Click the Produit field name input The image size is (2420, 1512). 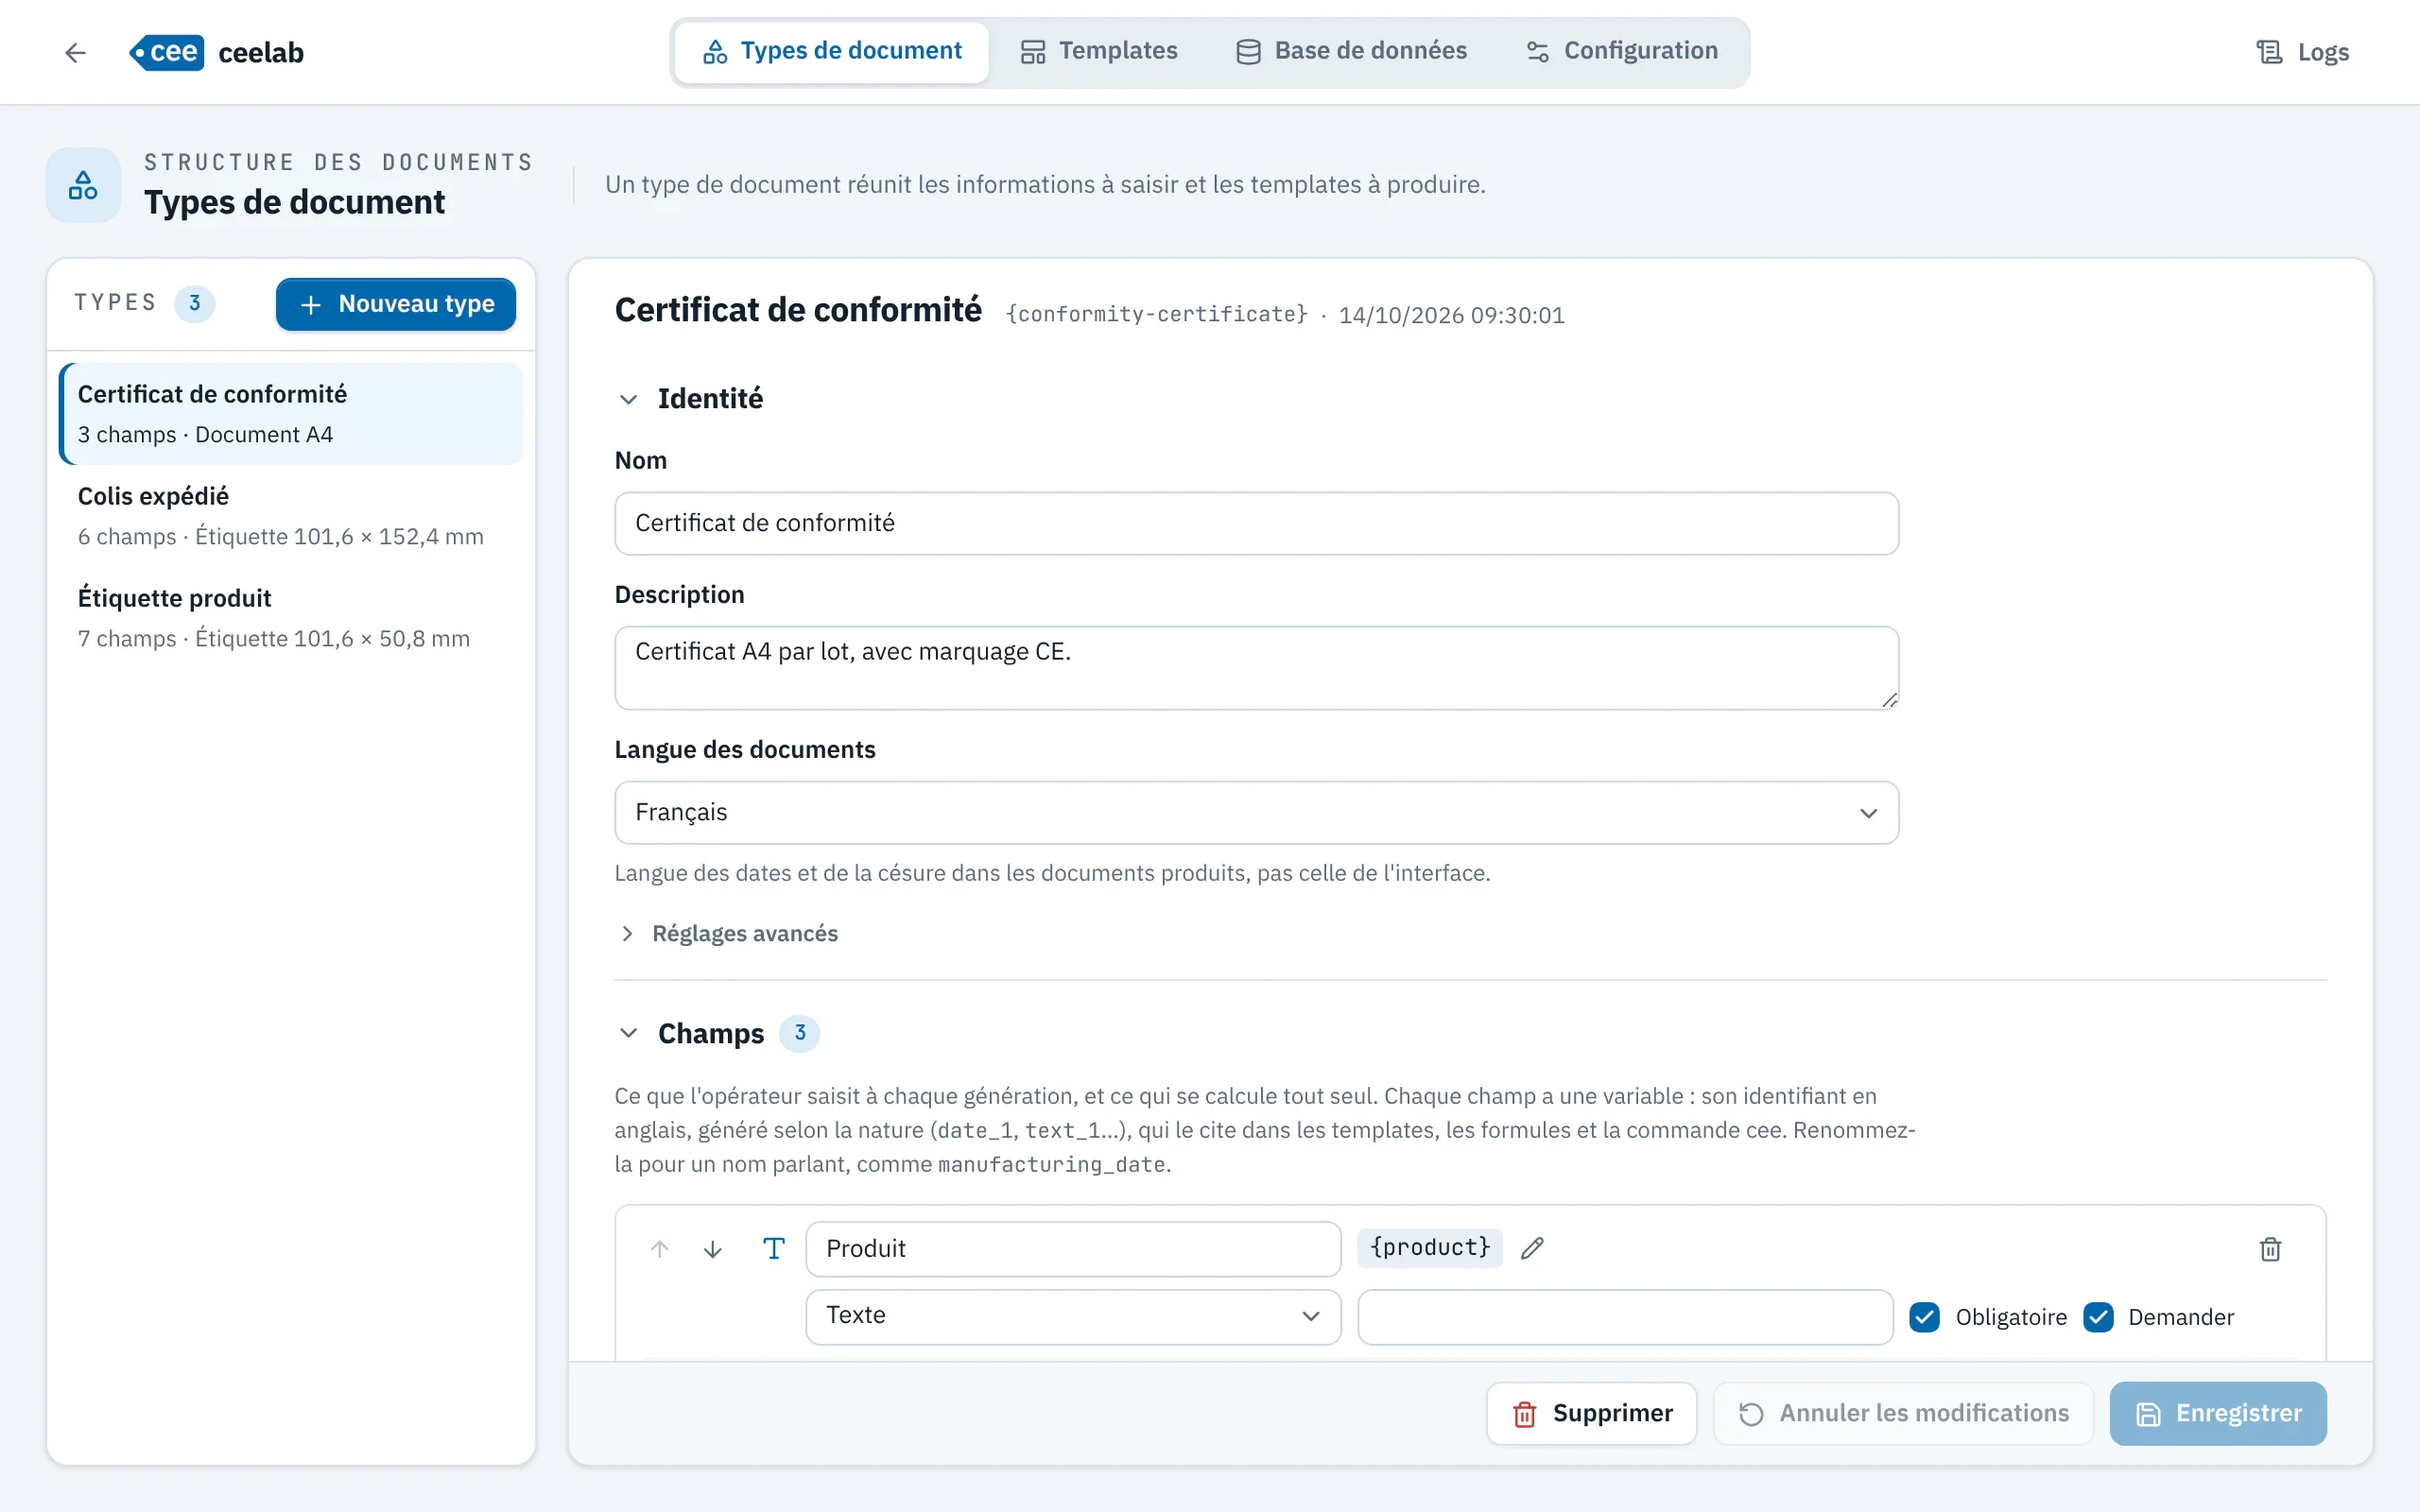[1073, 1248]
